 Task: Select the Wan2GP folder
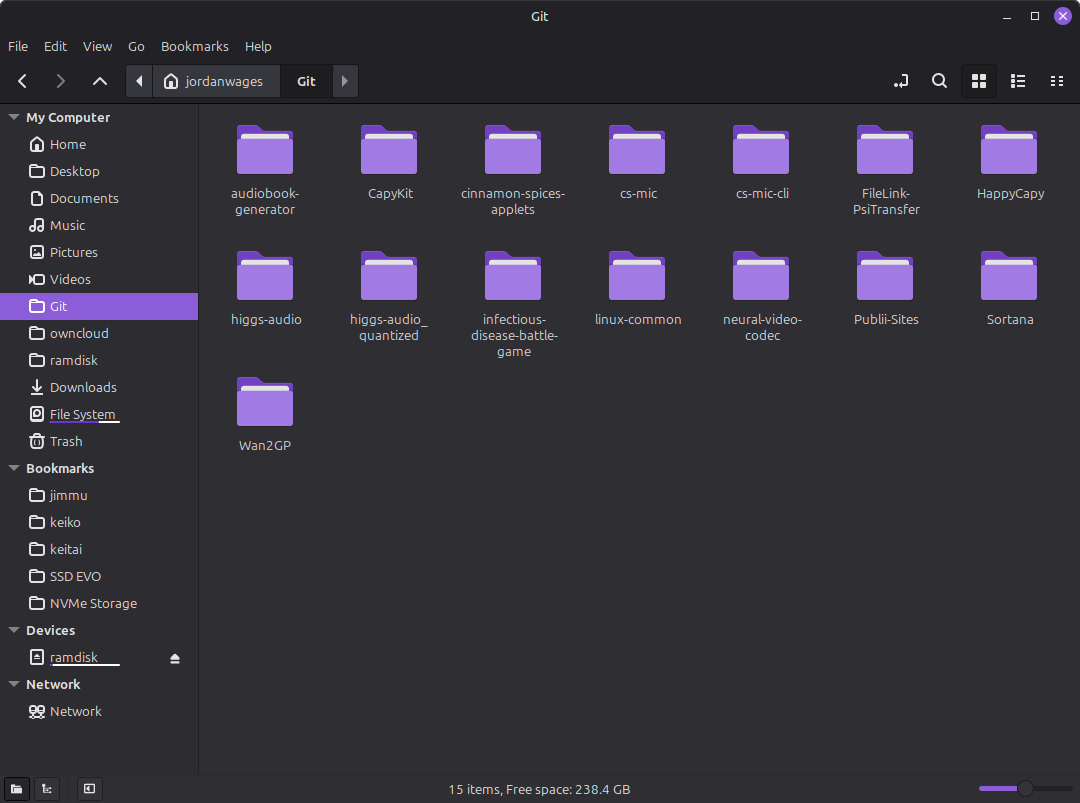point(265,415)
